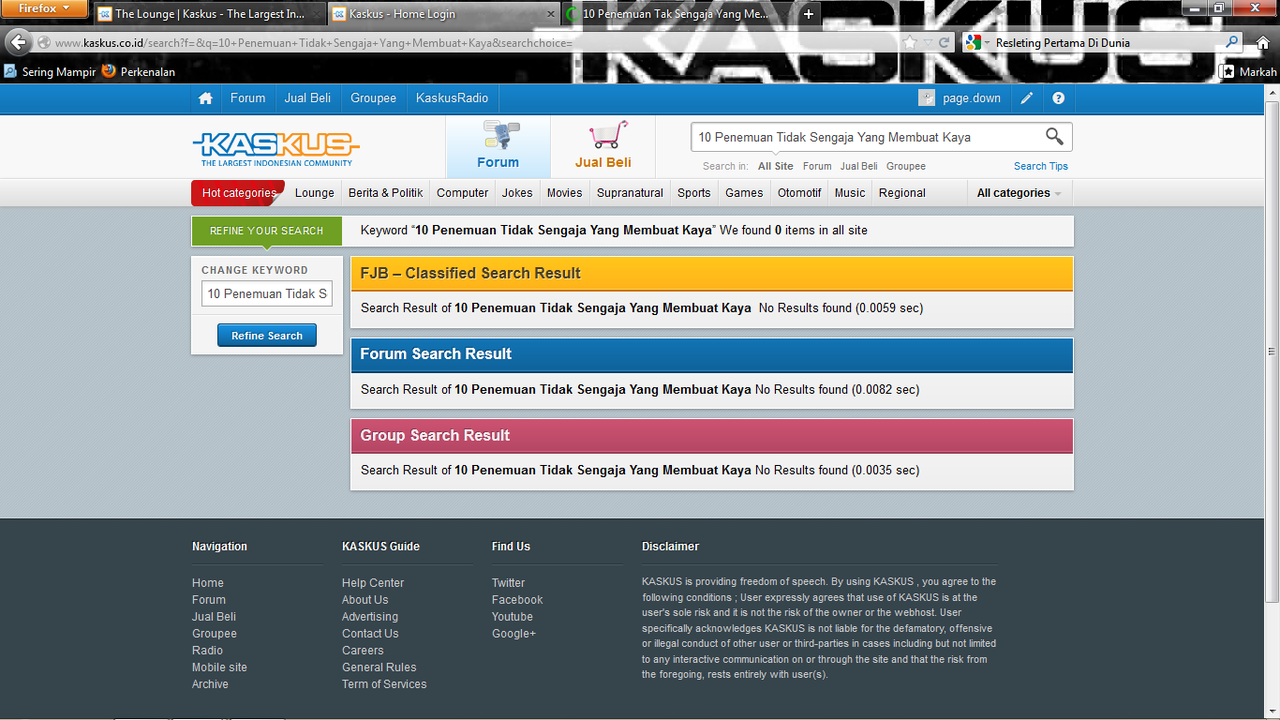The height and width of the screenshot is (720, 1280).
Task: Click the Group Search Result header
Action: click(712, 436)
